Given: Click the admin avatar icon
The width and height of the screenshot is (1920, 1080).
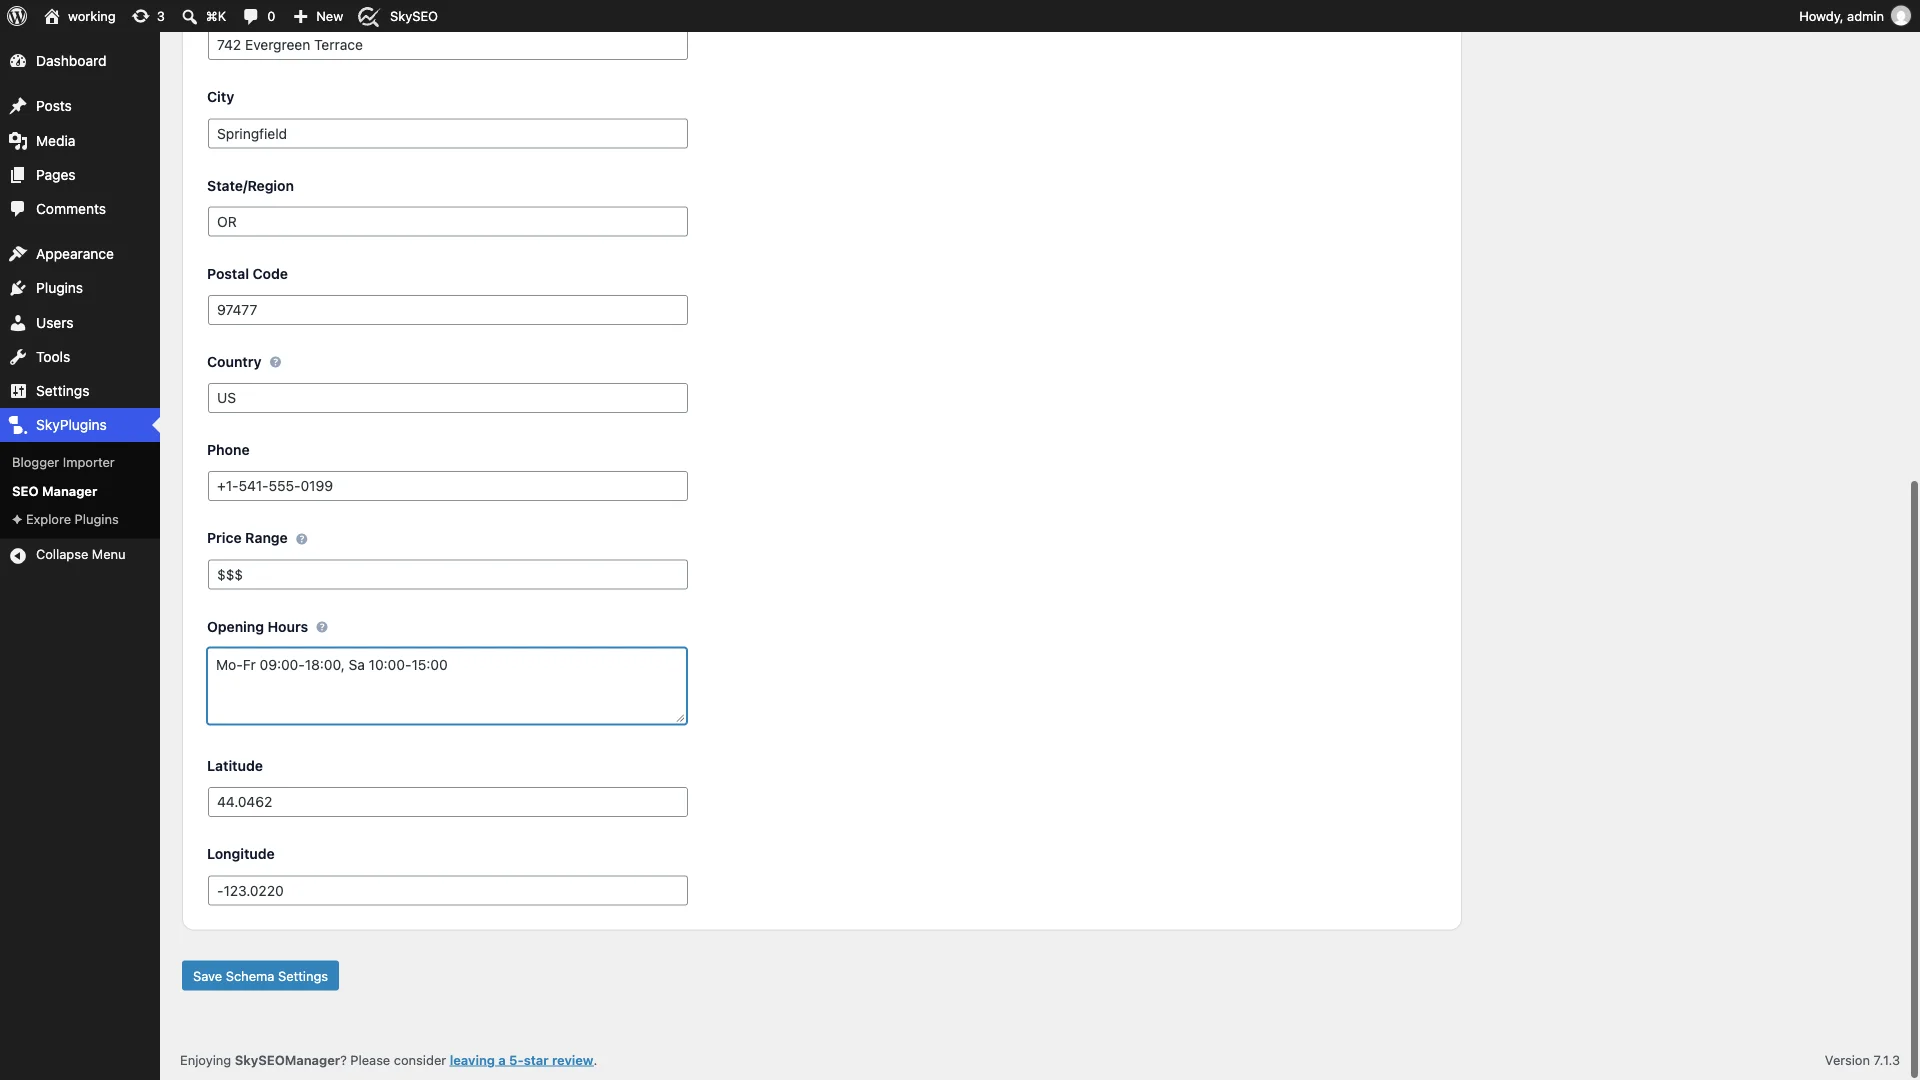Looking at the screenshot, I should 1901,16.
